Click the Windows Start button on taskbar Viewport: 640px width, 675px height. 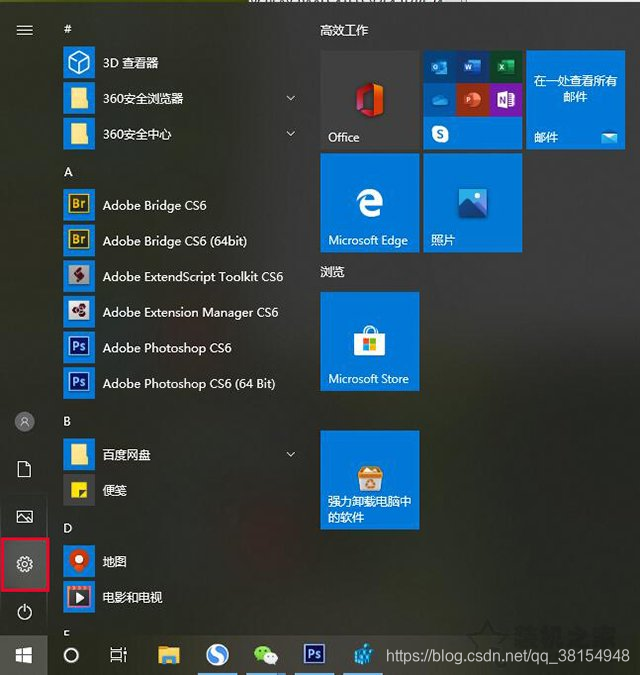click(x=24, y=656)
